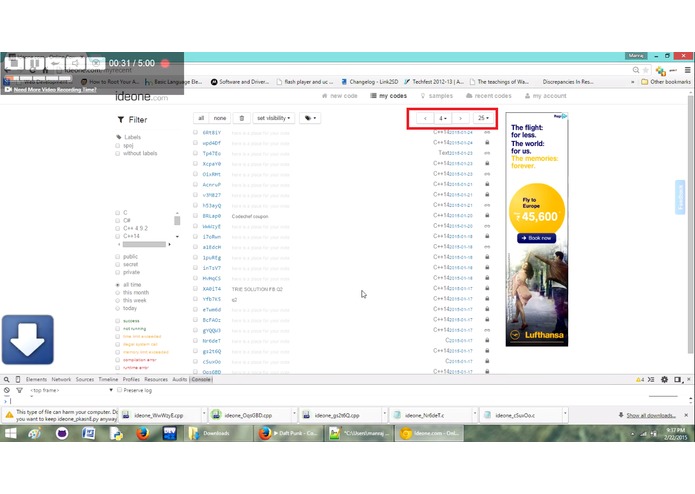The image size is (695, 494).
Task: Change DevTools dock side icon
Action: click(x=677, y=380)
